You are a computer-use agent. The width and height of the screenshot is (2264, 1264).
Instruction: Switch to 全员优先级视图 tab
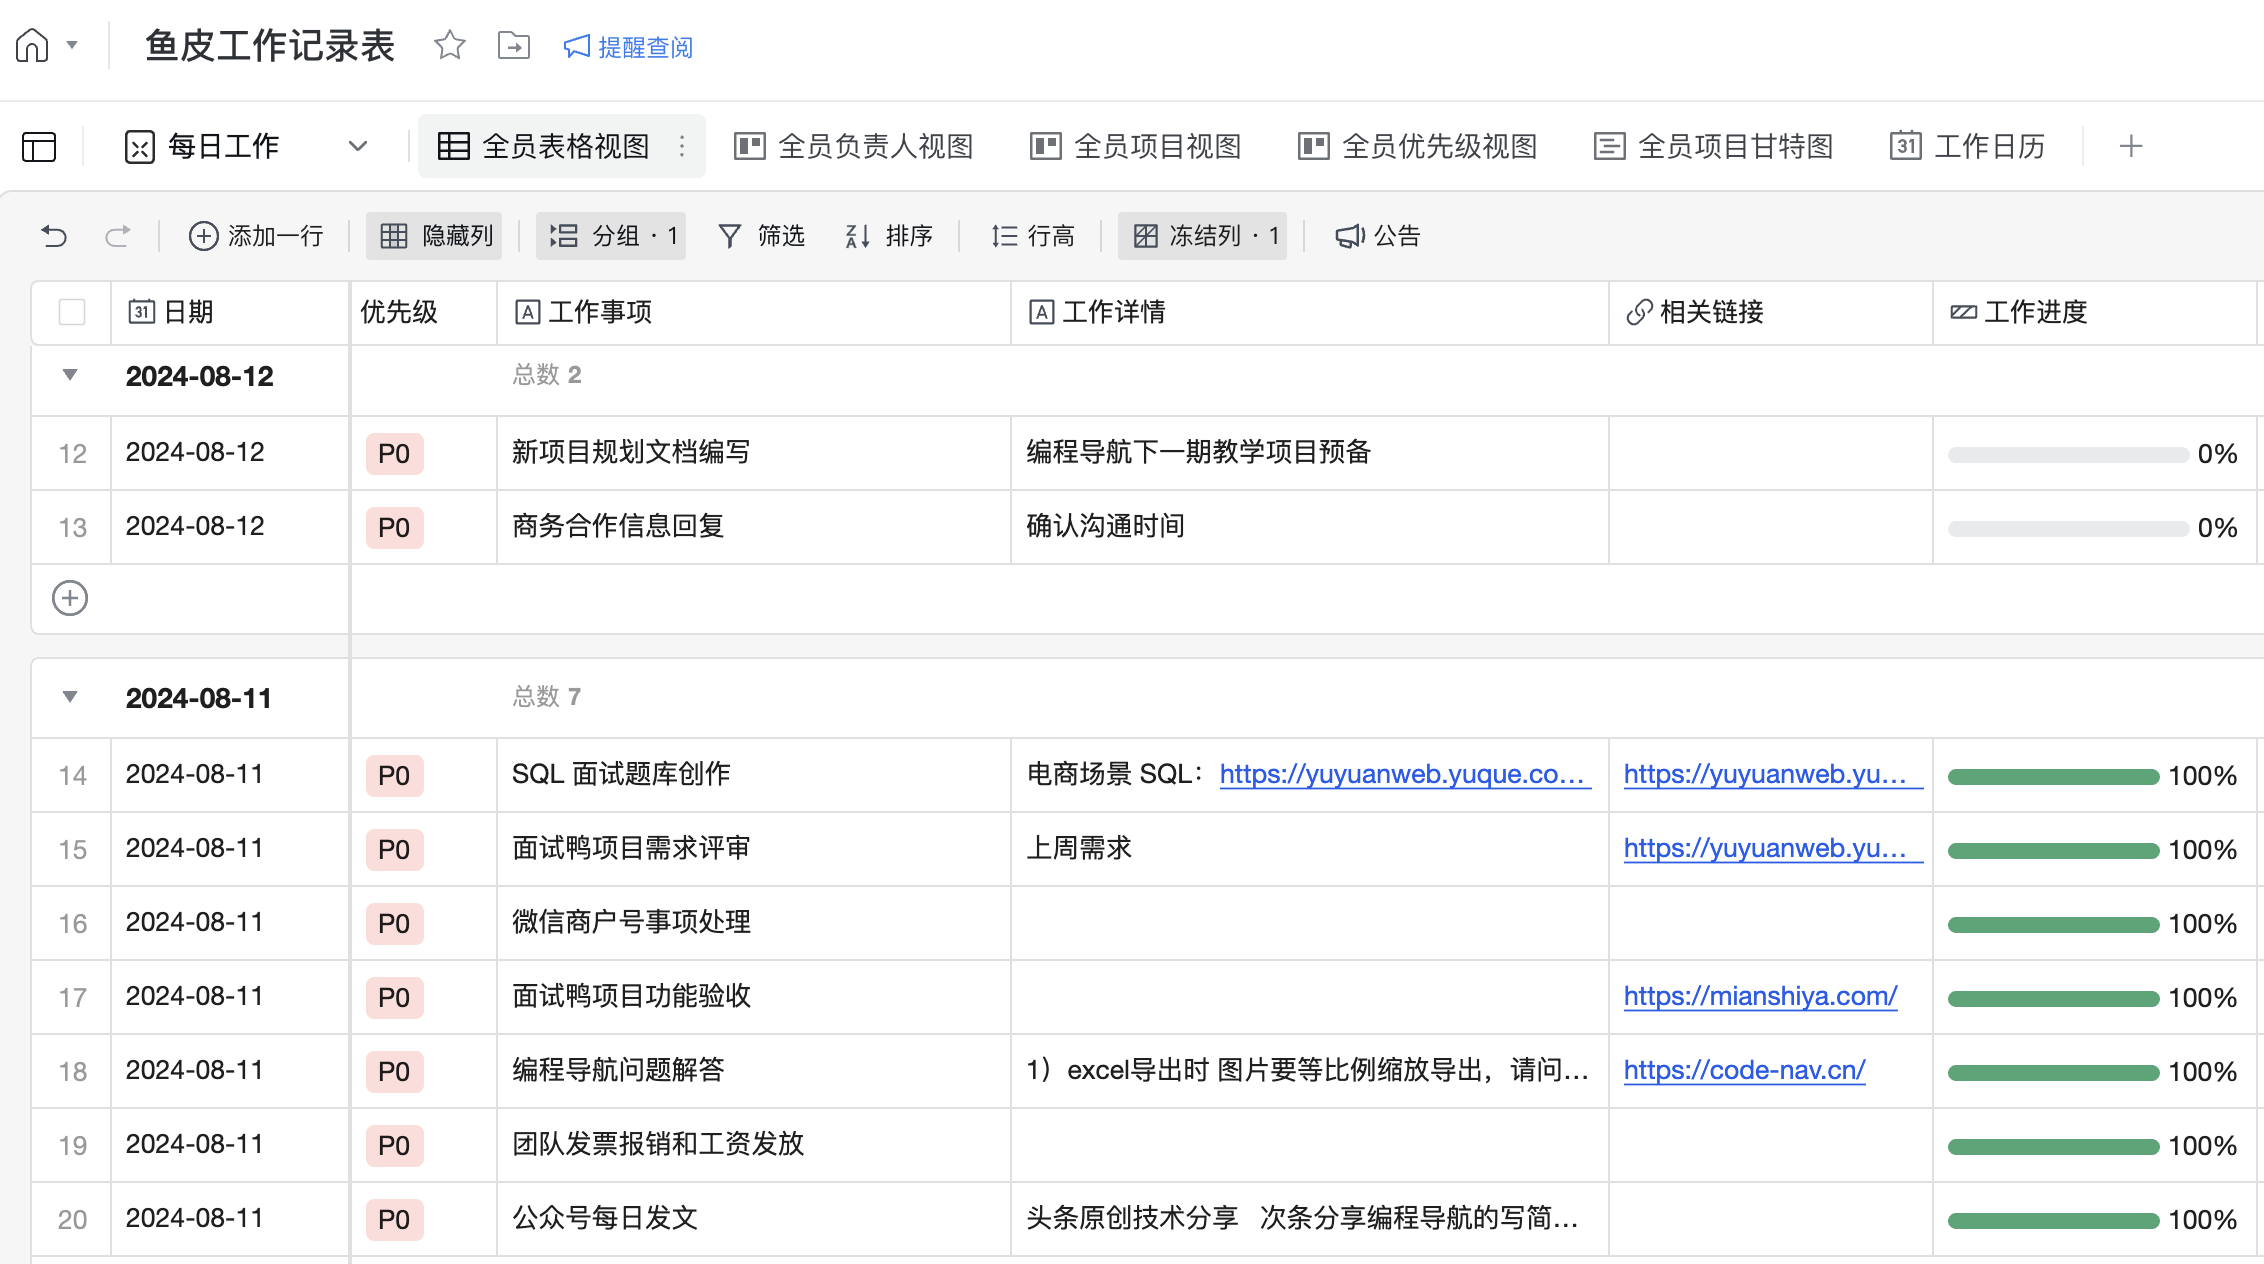tap(1417, 147)
